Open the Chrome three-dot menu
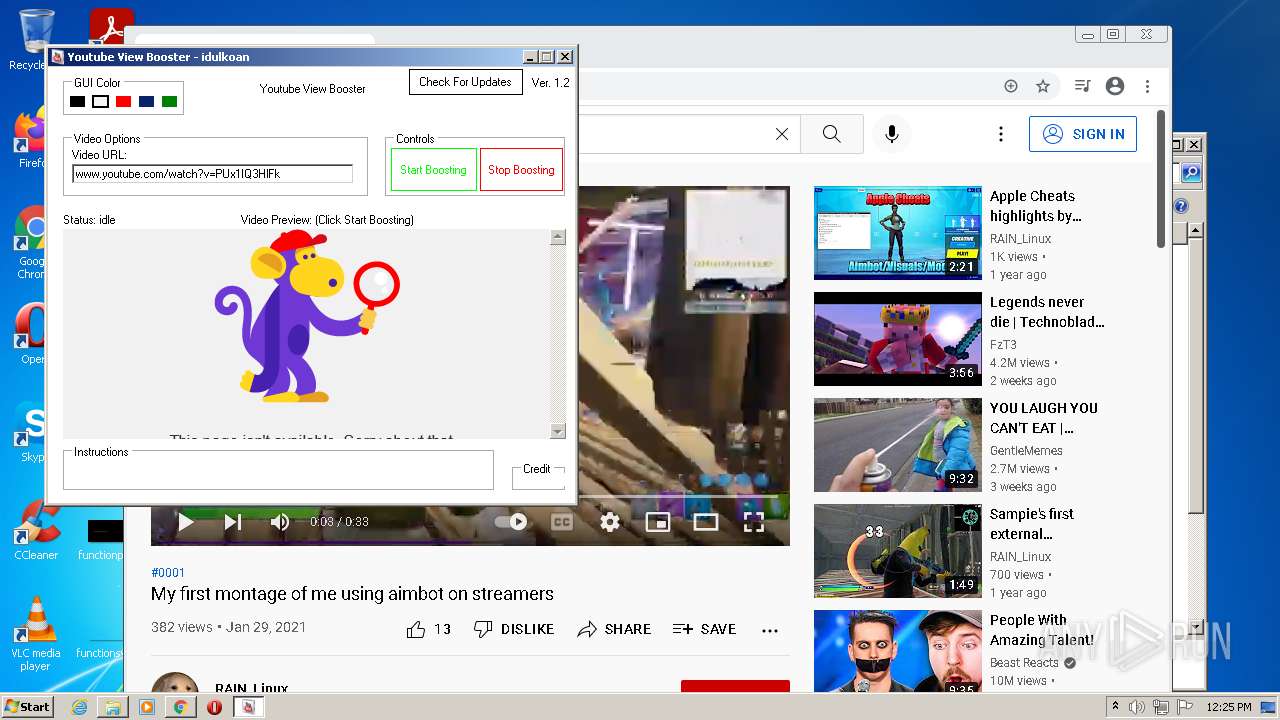This screenshot has width=1280, height=720. tap(1147, 86)
